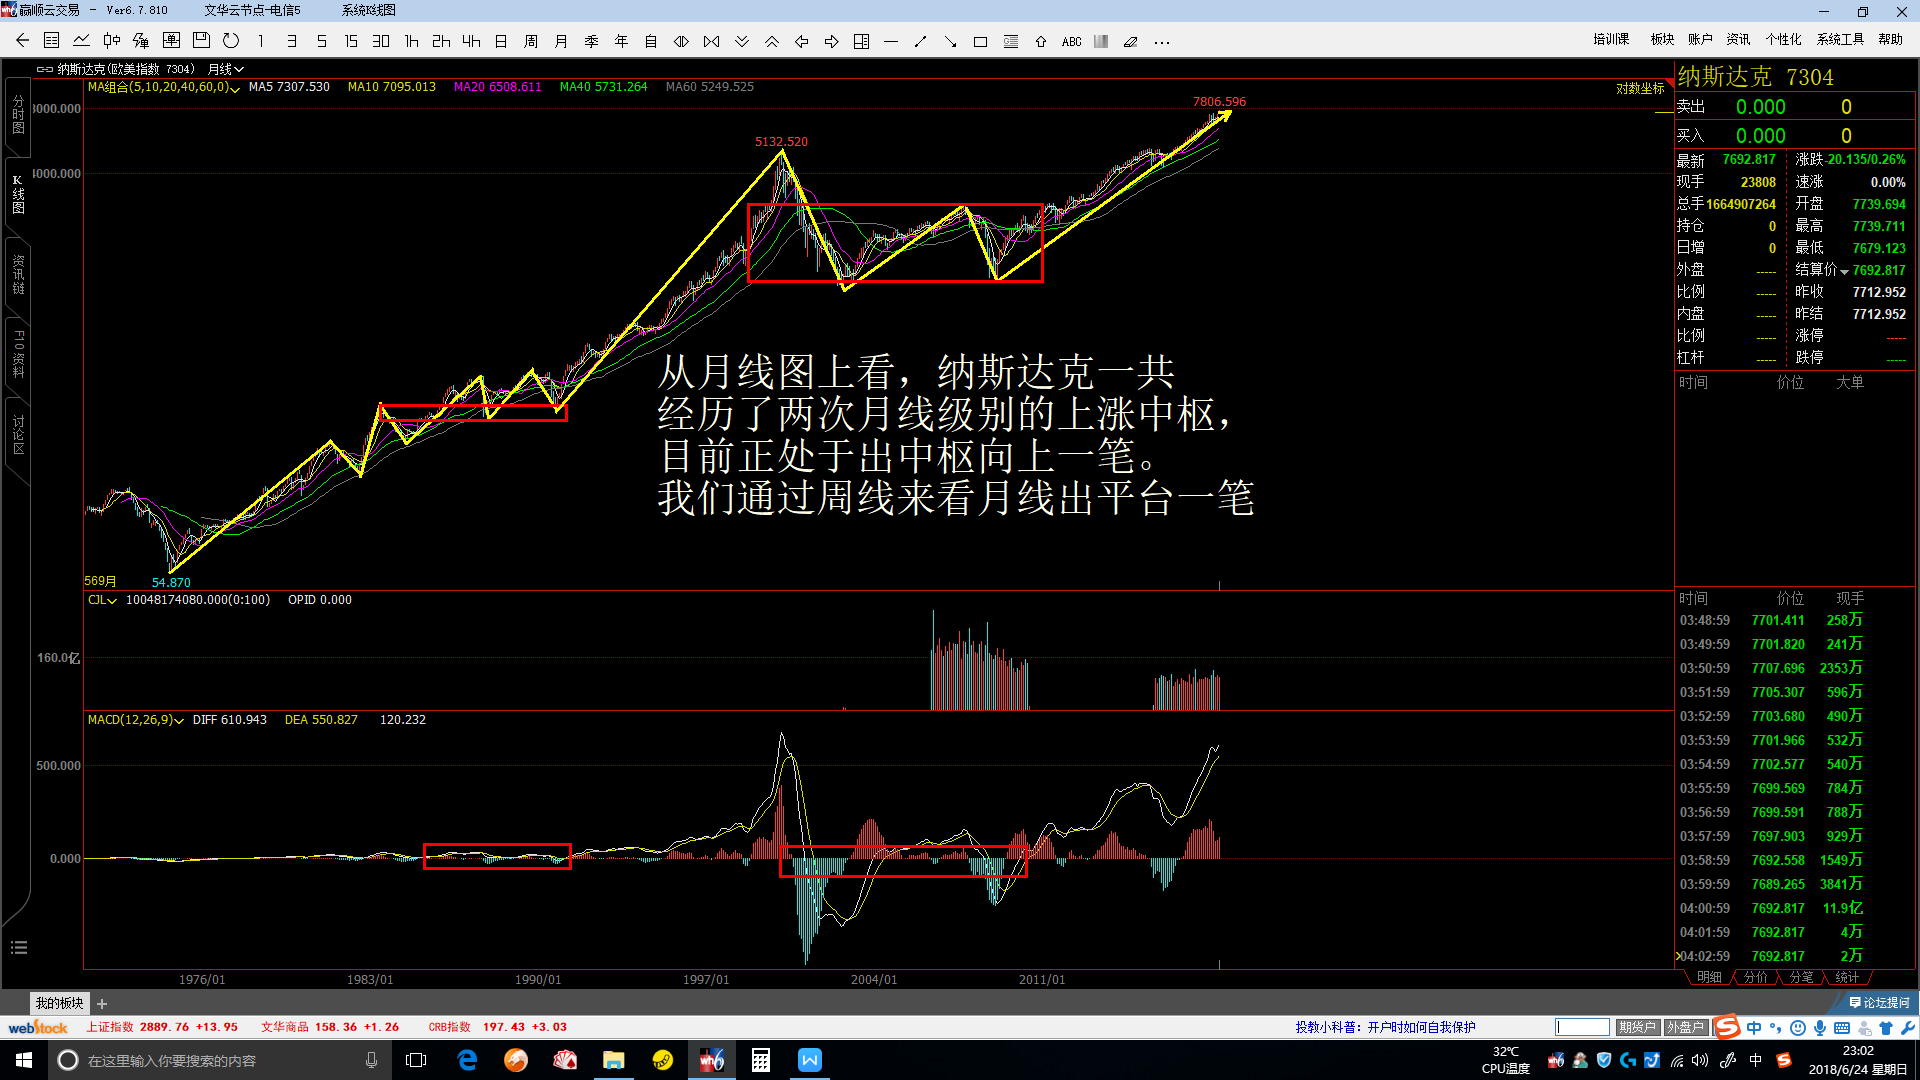Select the rectangle drawing tool
The width and height of the screenshot is (1920, 1080).
(x=980, y=42)
